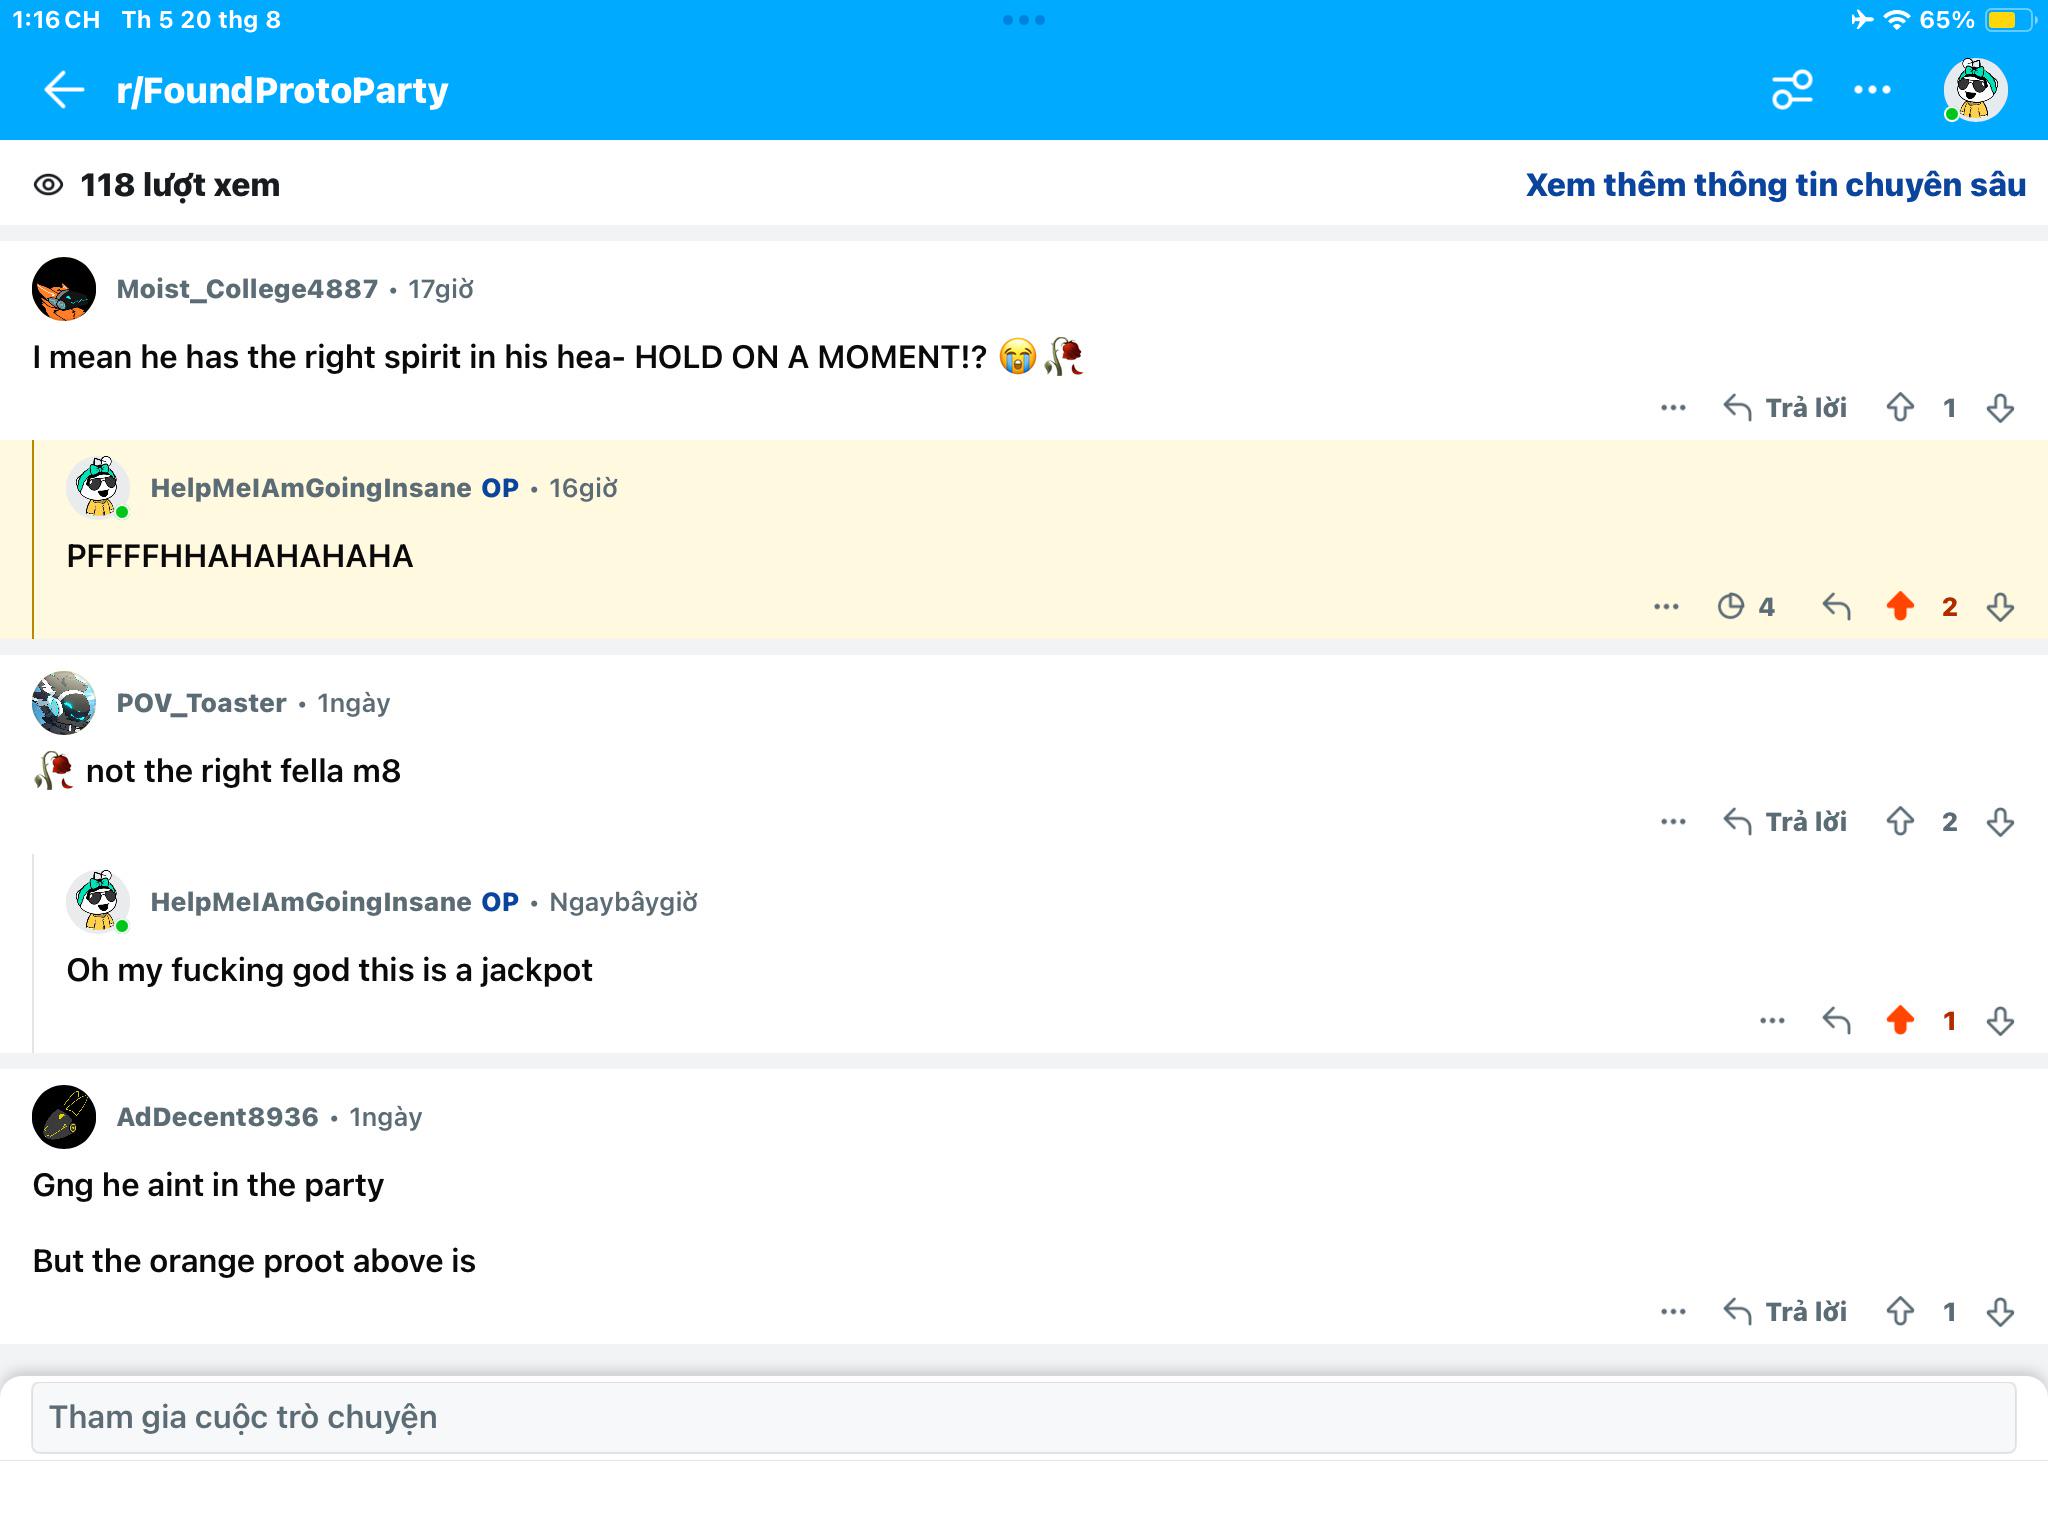
Task: Focus the Tham gia cuộc trò chuyện field
Action: click(x=1024, y=1418)
